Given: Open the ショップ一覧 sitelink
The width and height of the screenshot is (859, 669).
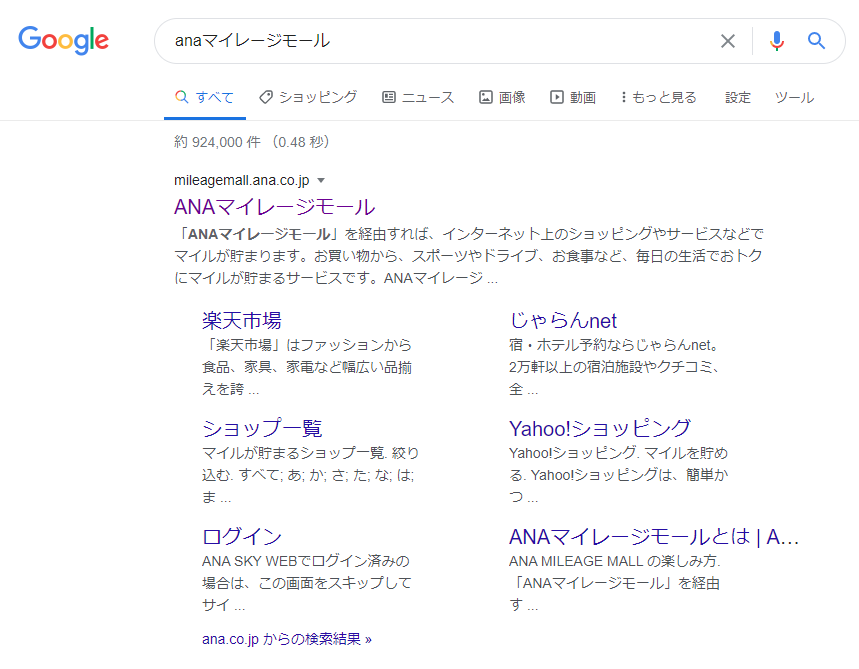Looking at the screenshot, I should point(262,428).
